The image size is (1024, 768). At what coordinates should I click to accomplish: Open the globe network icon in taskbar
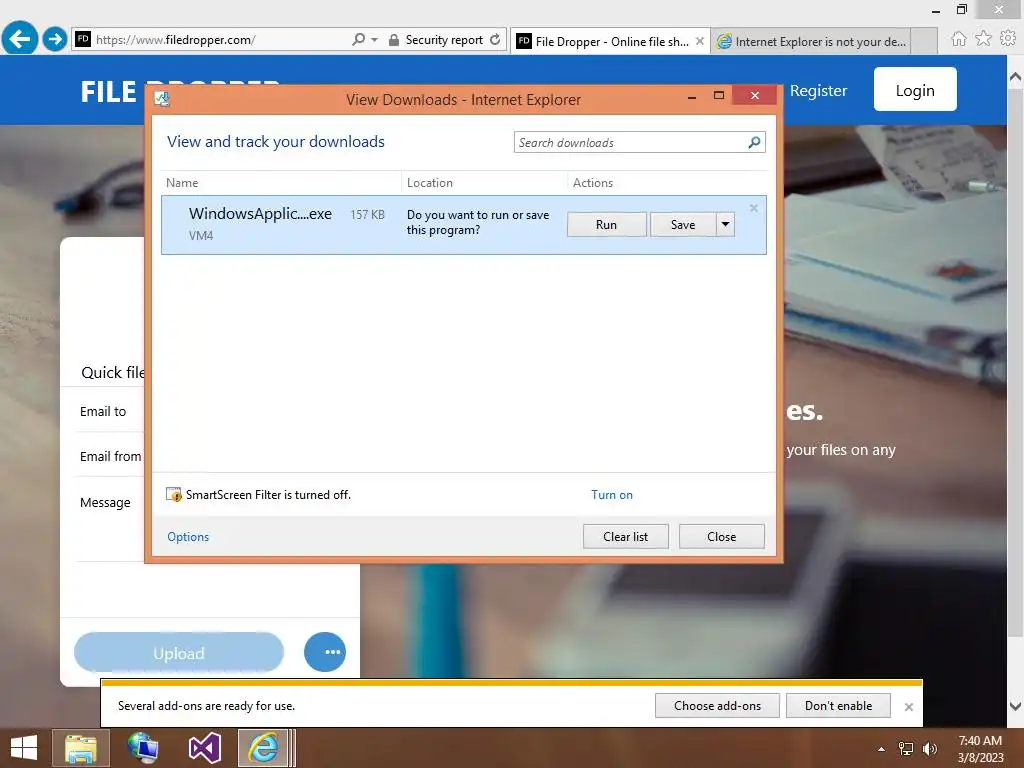(x=143, y=748)
